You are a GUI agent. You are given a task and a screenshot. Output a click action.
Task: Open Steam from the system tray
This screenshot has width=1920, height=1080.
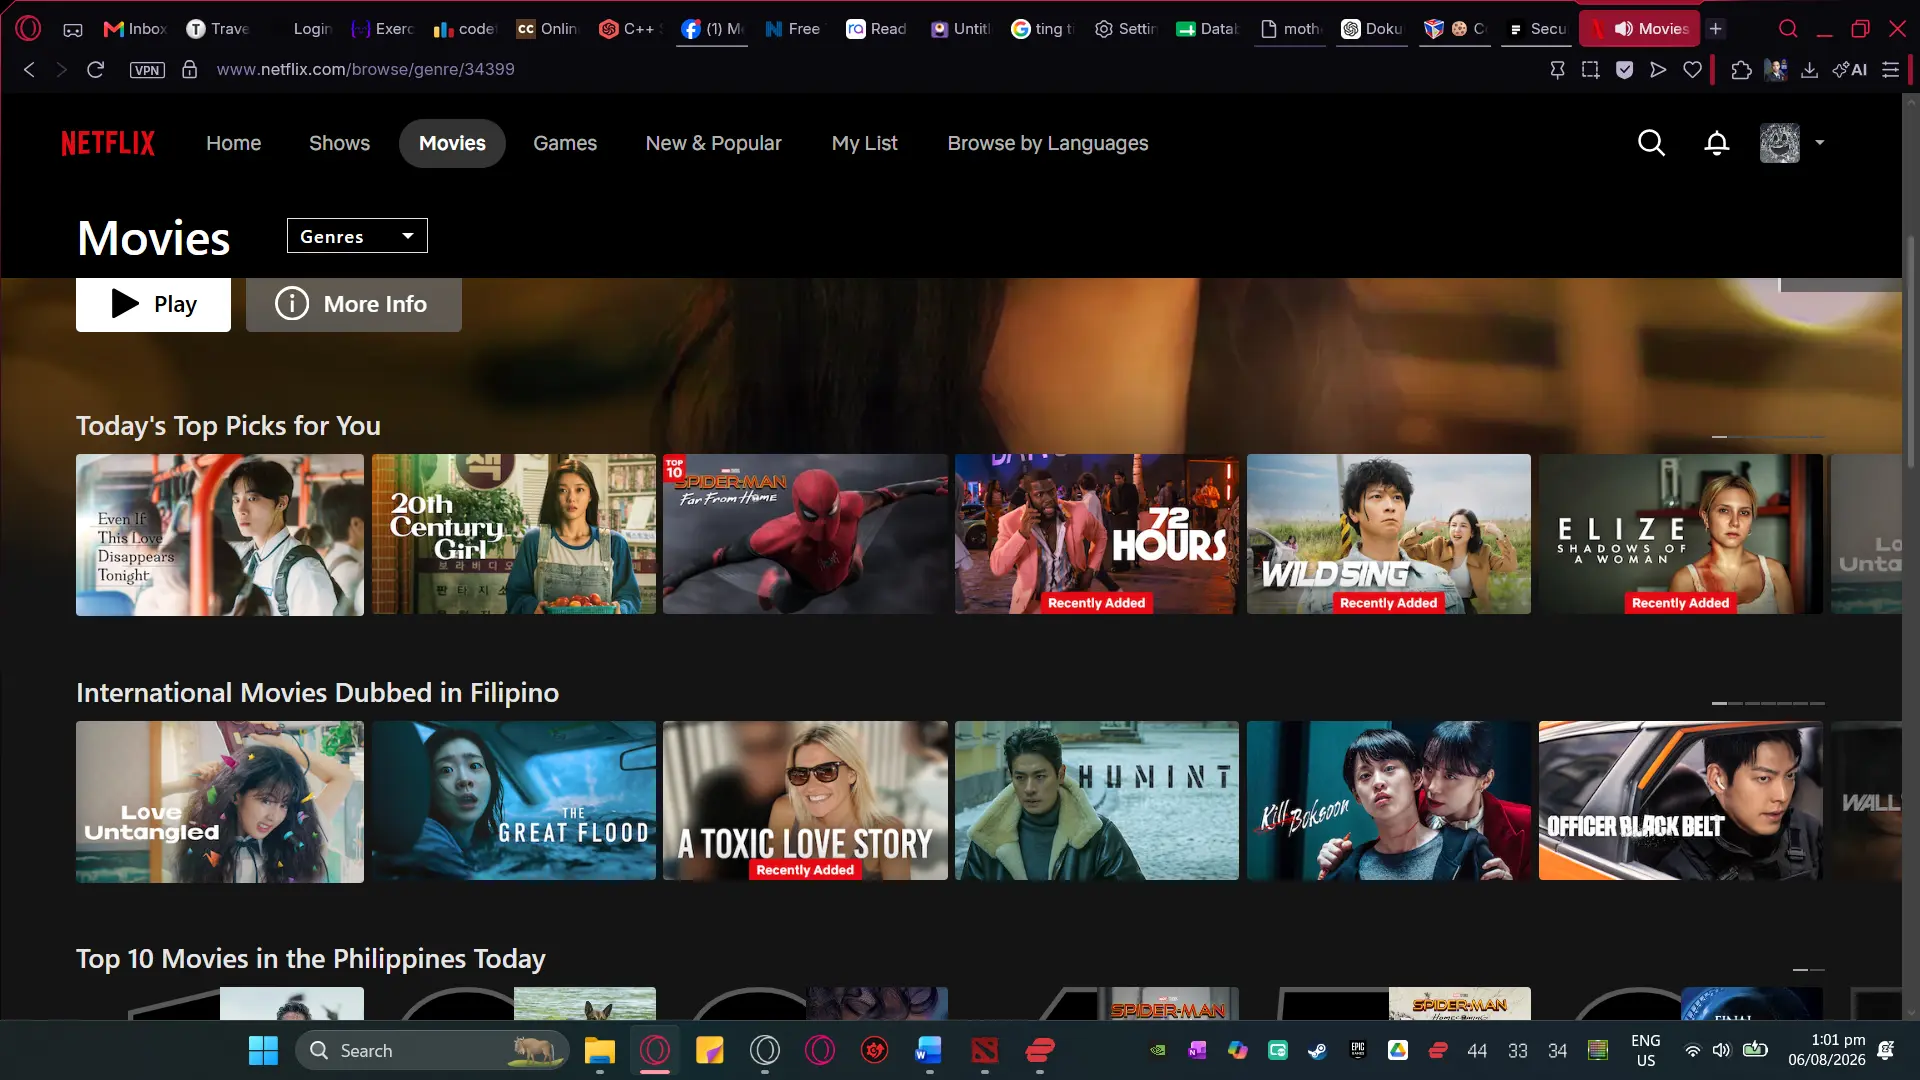[1317, 1050]
